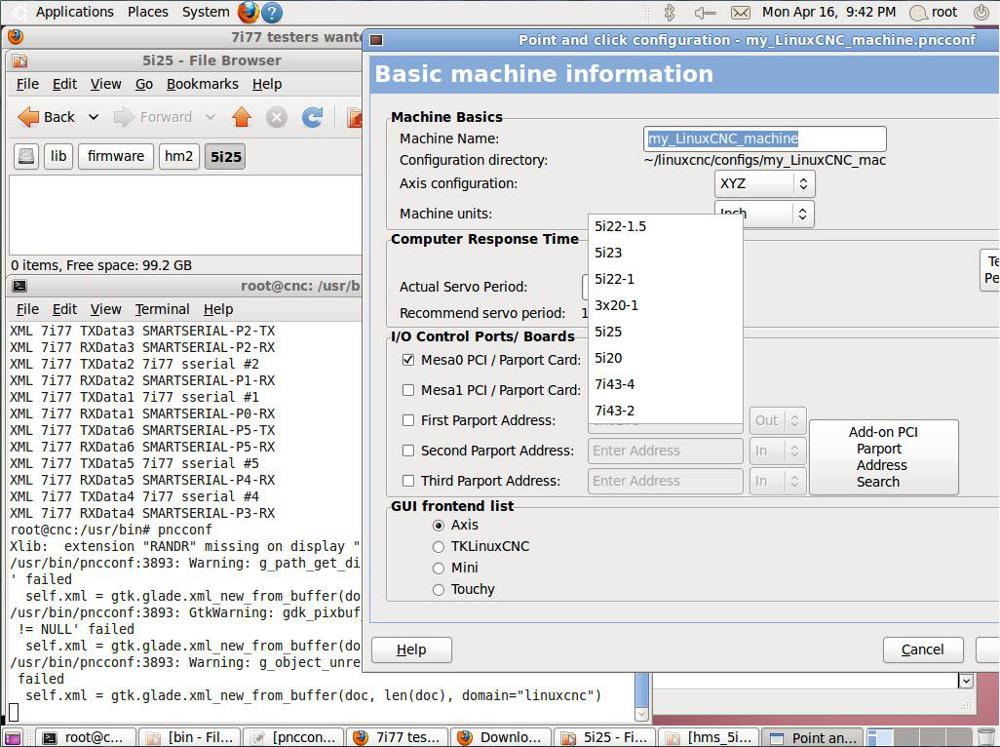Choose 7i43-4 from board list
Screen dimensions: 1000x747
(665, 385)
